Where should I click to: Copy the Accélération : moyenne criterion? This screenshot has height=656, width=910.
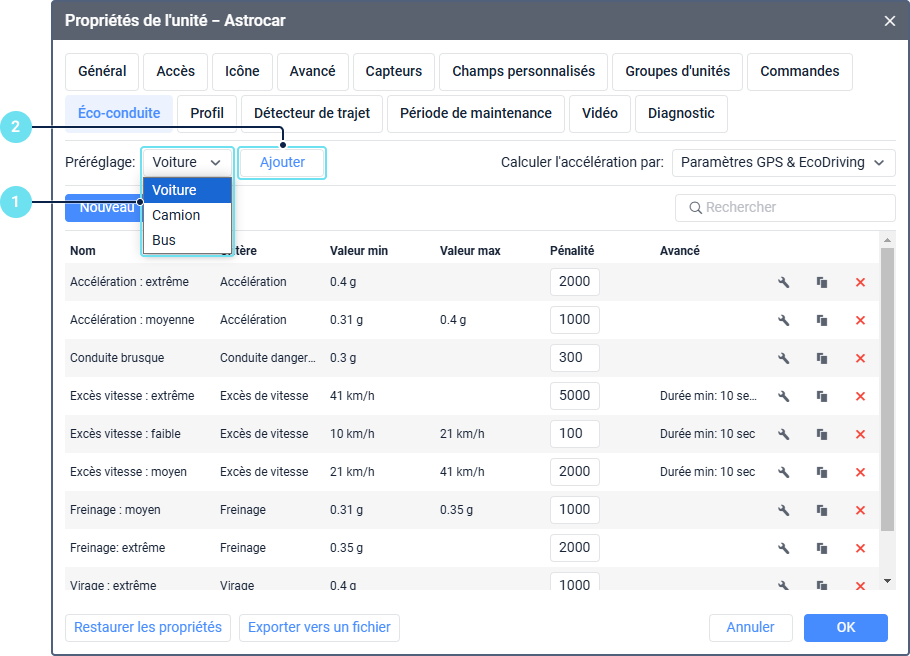coord(822,321)
